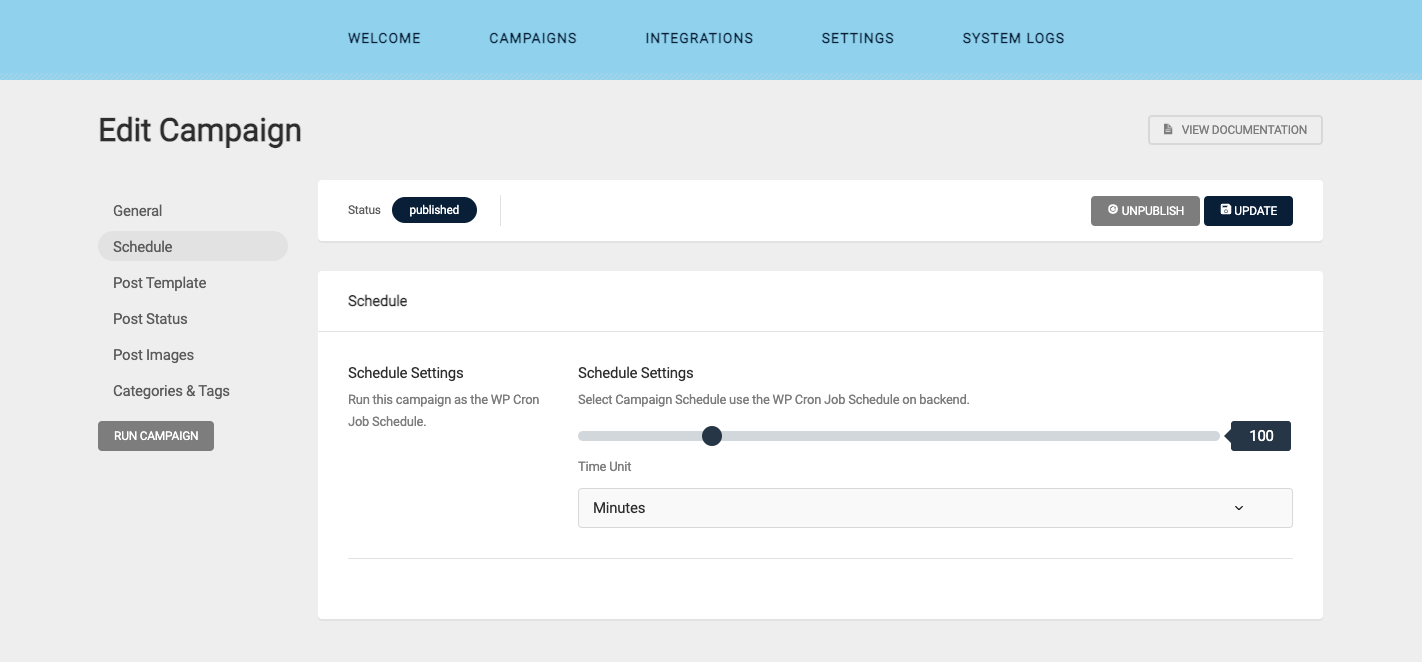
Task: Click the schedule slider handle
Action: tap(712, 436)
